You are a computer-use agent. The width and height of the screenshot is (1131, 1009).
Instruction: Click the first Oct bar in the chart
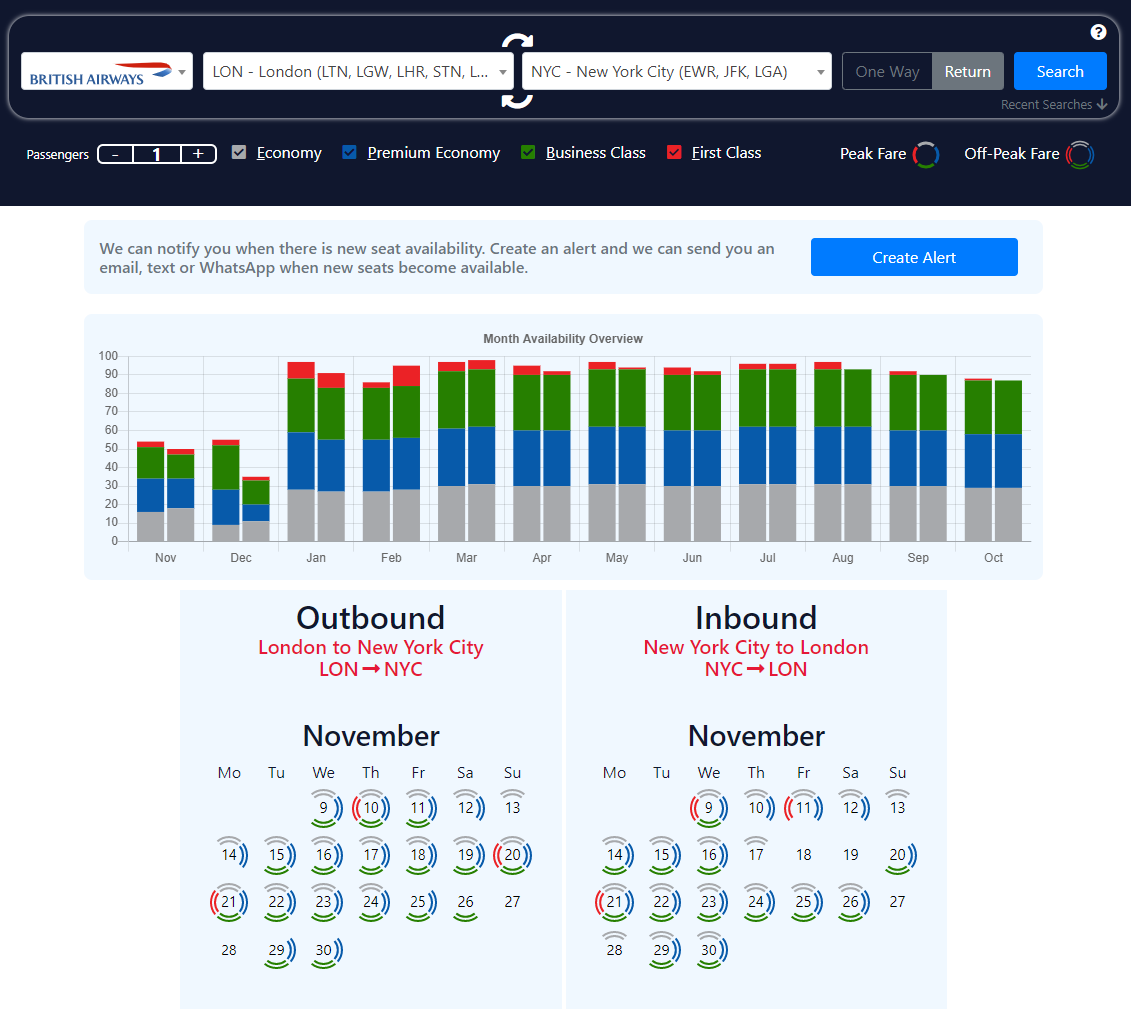click(978, 459)
